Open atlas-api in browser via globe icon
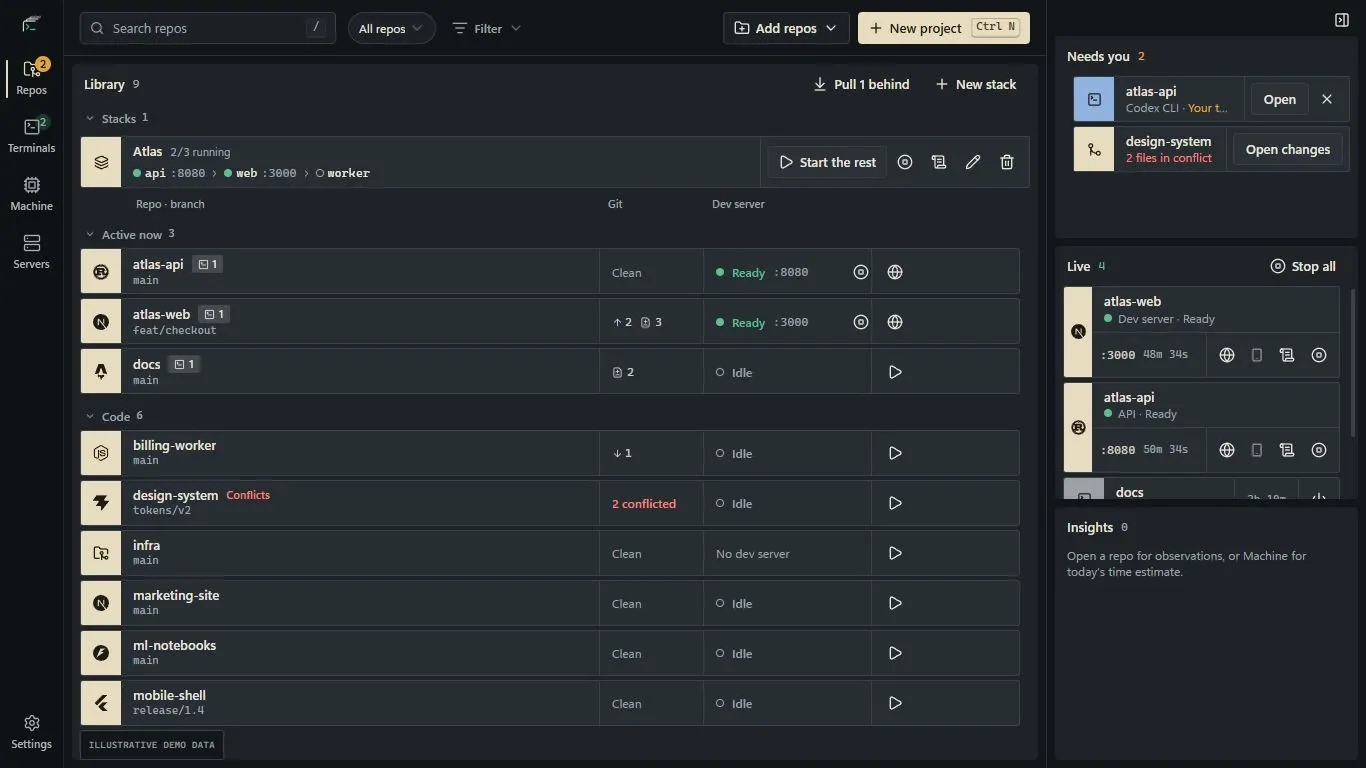This screenshot has height=768, width=1366. click(x=895, y=272)
